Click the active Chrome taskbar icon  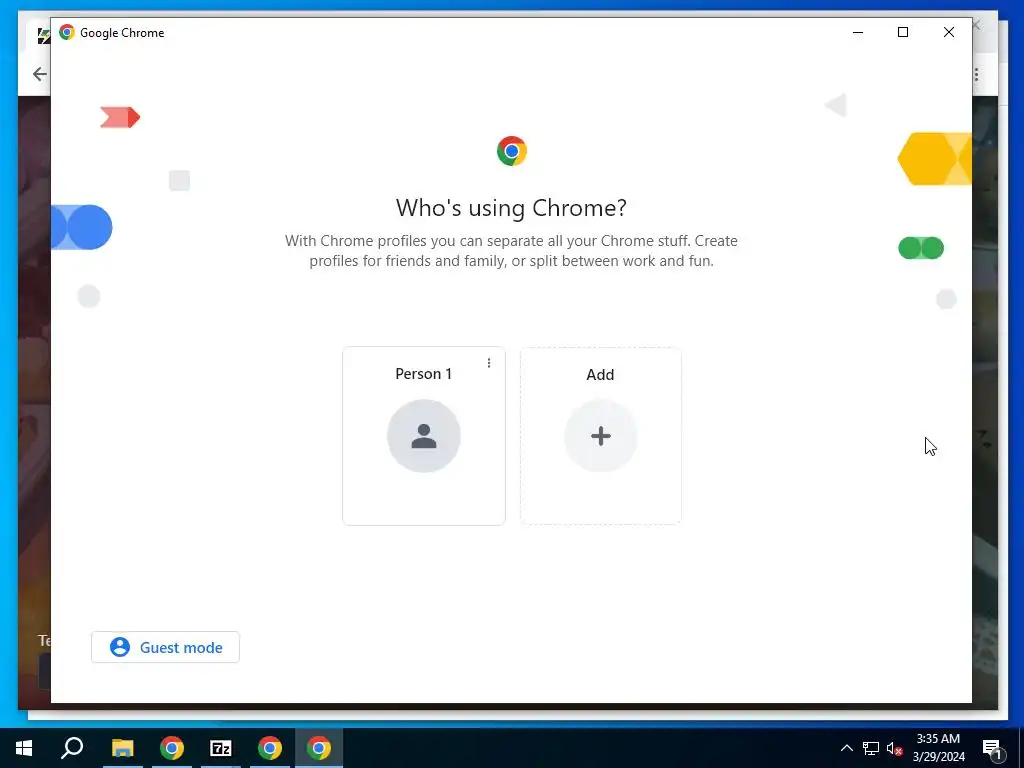pos(319,748)
